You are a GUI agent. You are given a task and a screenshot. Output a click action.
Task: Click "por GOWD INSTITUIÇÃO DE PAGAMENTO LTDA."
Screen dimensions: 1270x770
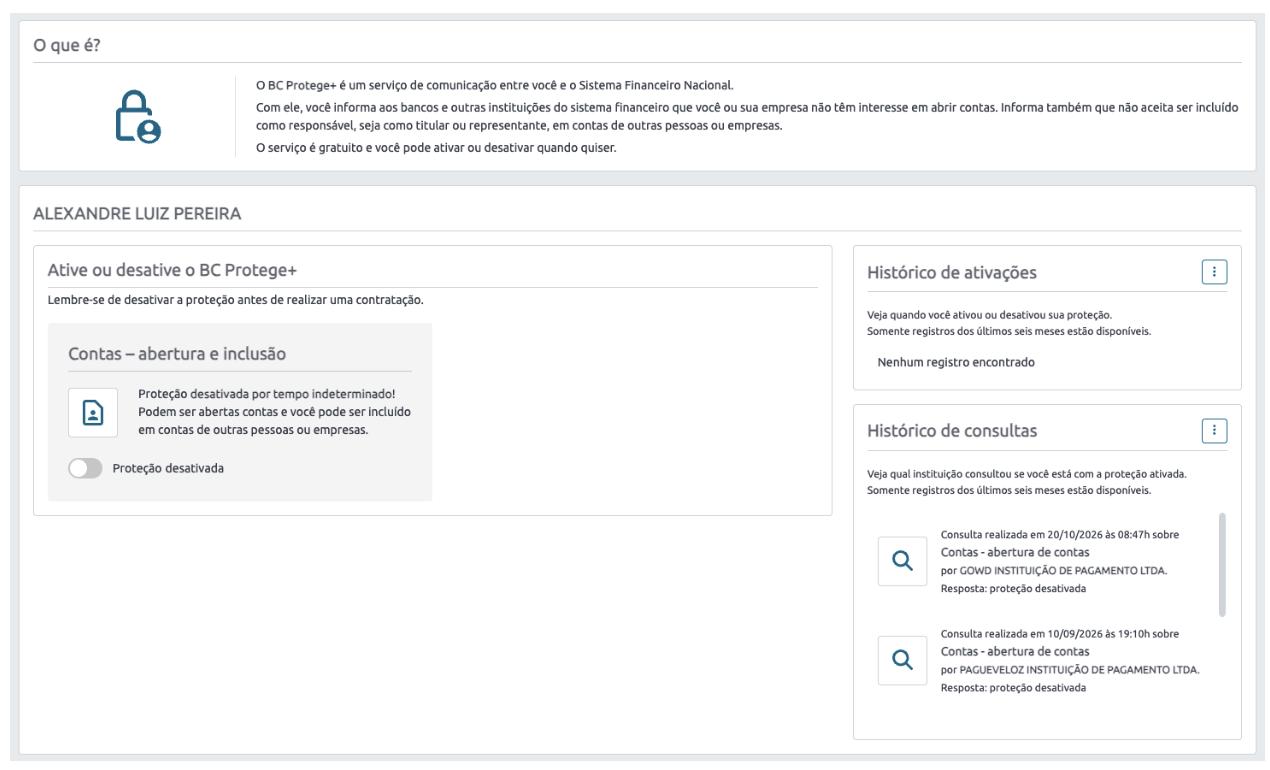[x=1055, y=570]
